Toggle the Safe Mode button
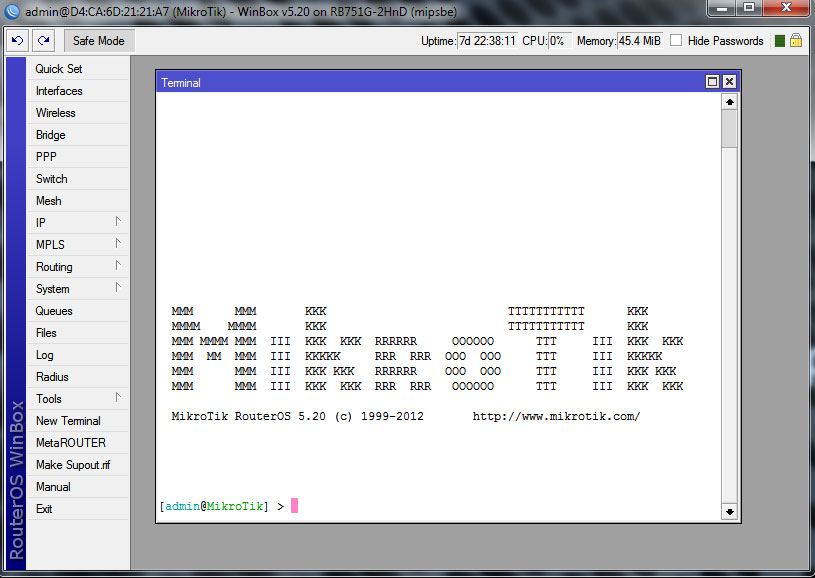815x578 pixels. point(99,41)
